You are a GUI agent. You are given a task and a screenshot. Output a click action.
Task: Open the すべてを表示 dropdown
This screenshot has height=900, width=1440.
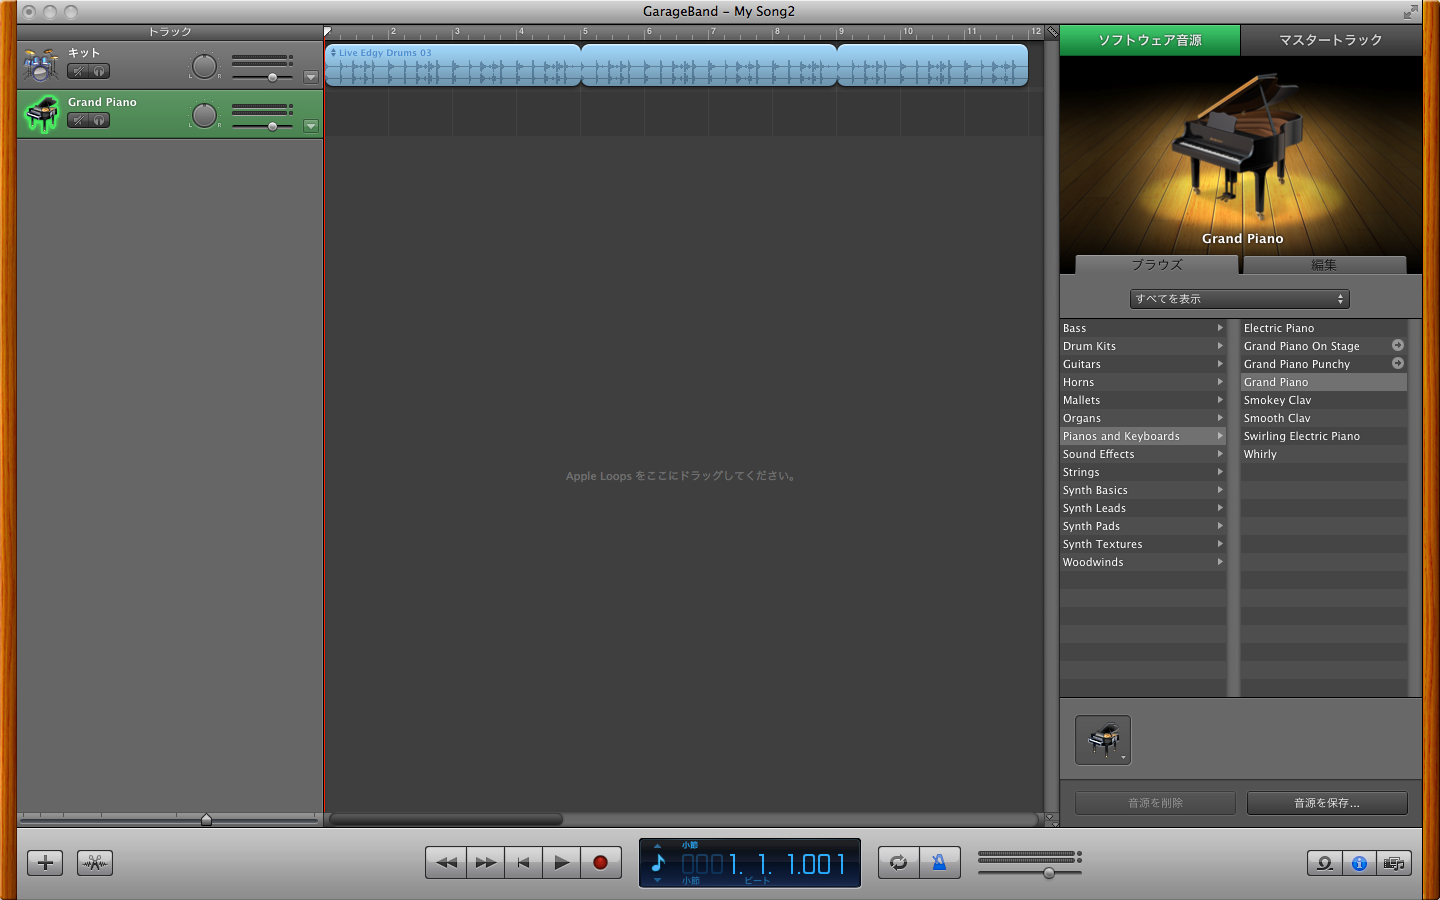1240,299
